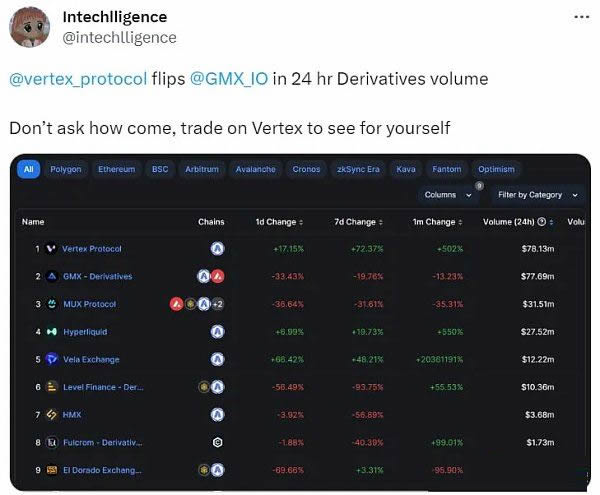Click the HMX logo icon
Viewport: 600px width, 495px height.
[x=51, y=415]
